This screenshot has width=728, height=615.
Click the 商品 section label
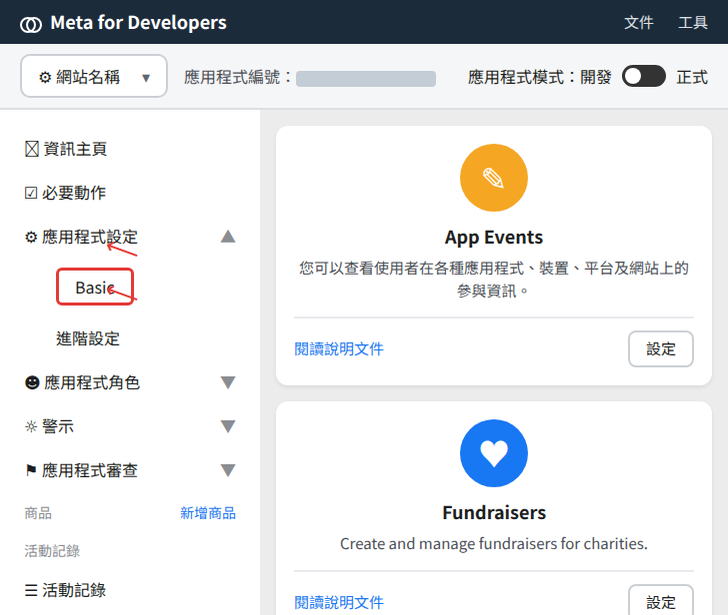click(x=38, y=513)
